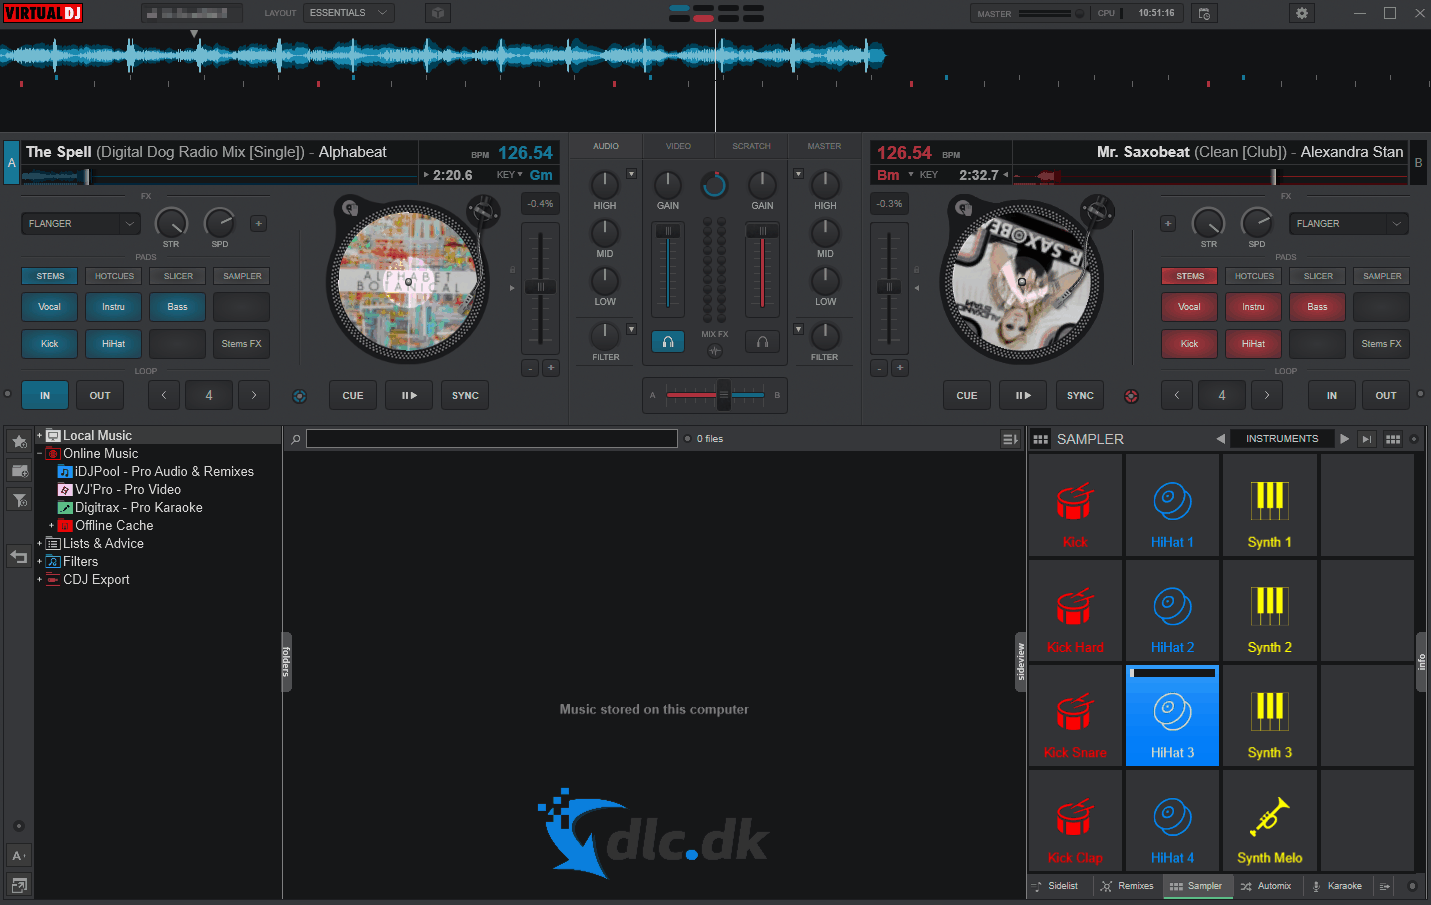Click the back arrow sidebar icon
This screenshot has width=1431, height=905.
pyautogui.click(x=19, y=556)
